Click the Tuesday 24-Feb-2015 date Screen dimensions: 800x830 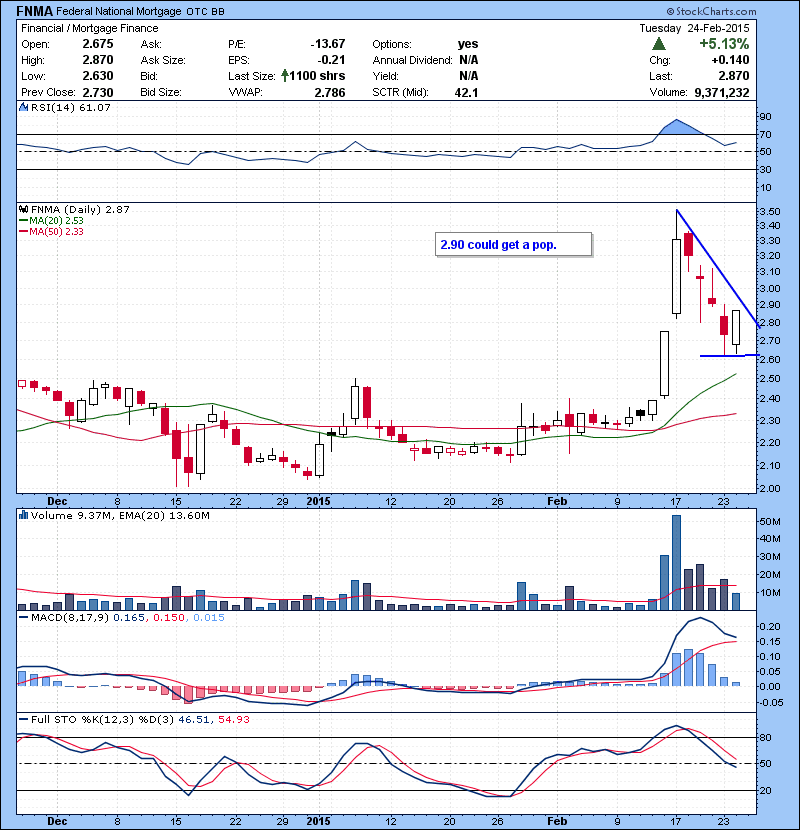[x=694, y=28]
